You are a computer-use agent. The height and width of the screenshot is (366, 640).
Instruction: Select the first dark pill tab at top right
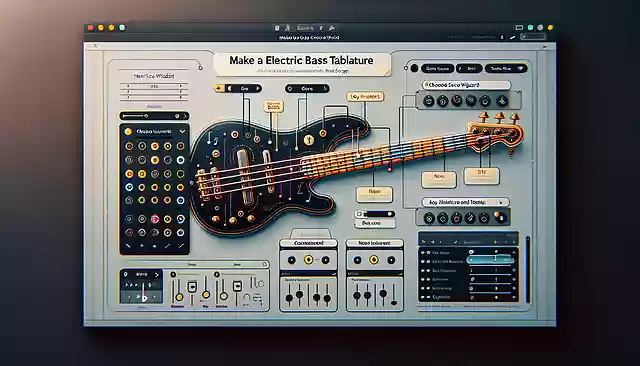tap(437, 69)
